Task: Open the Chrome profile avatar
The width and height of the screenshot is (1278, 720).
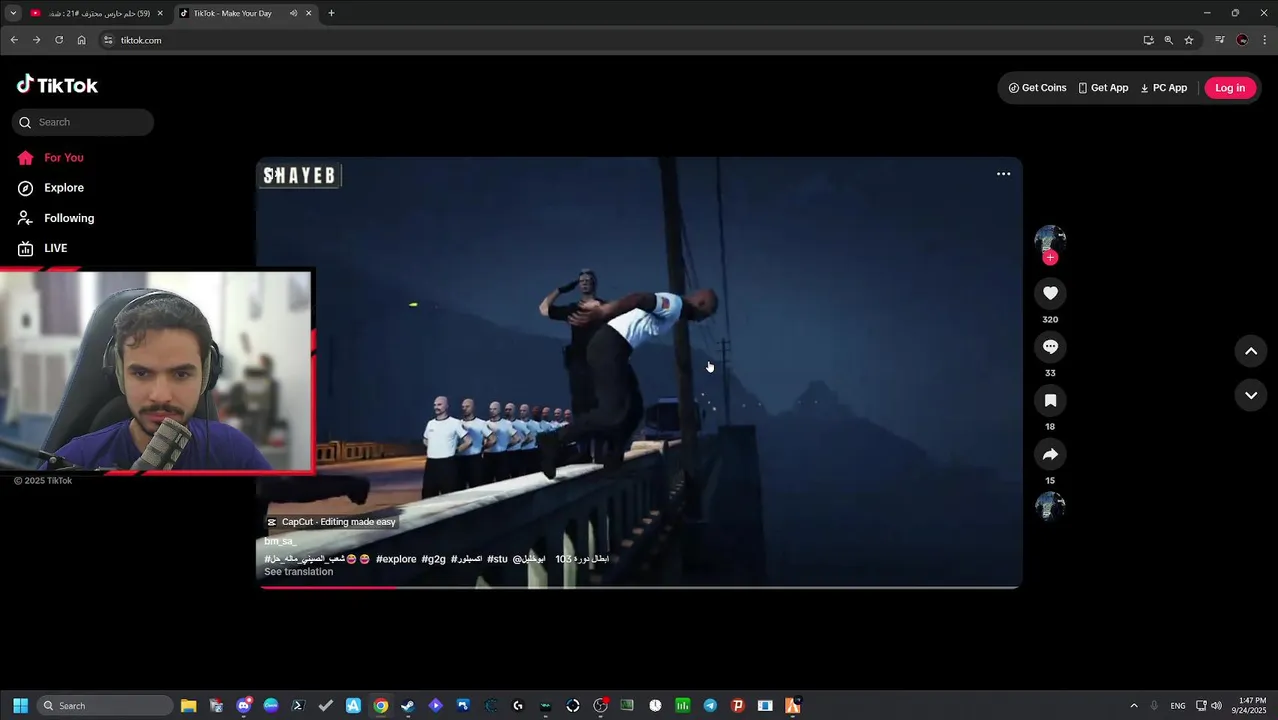Action: [x=1242, y=40]
